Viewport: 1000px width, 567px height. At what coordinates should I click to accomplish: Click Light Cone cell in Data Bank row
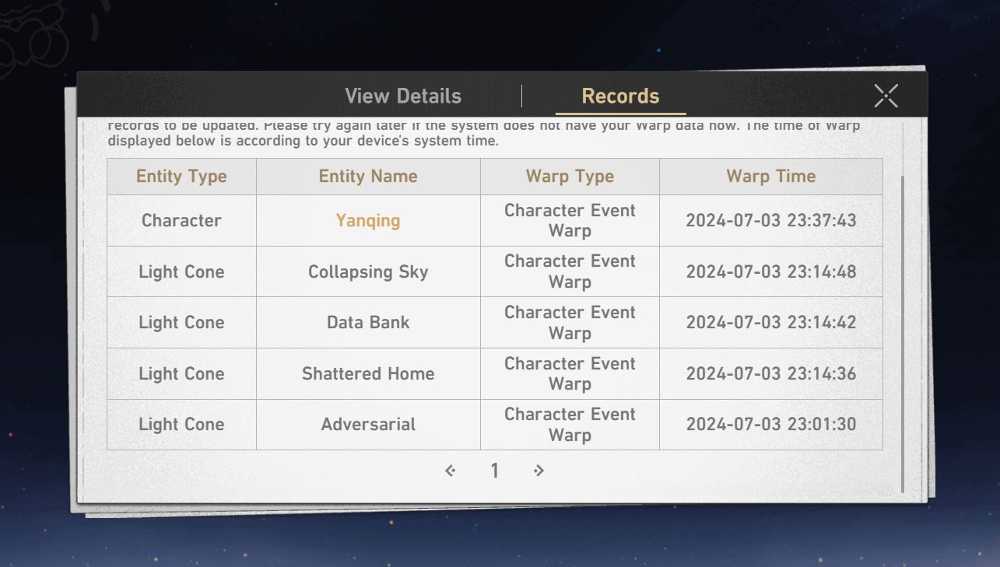(x=182, y=322)
